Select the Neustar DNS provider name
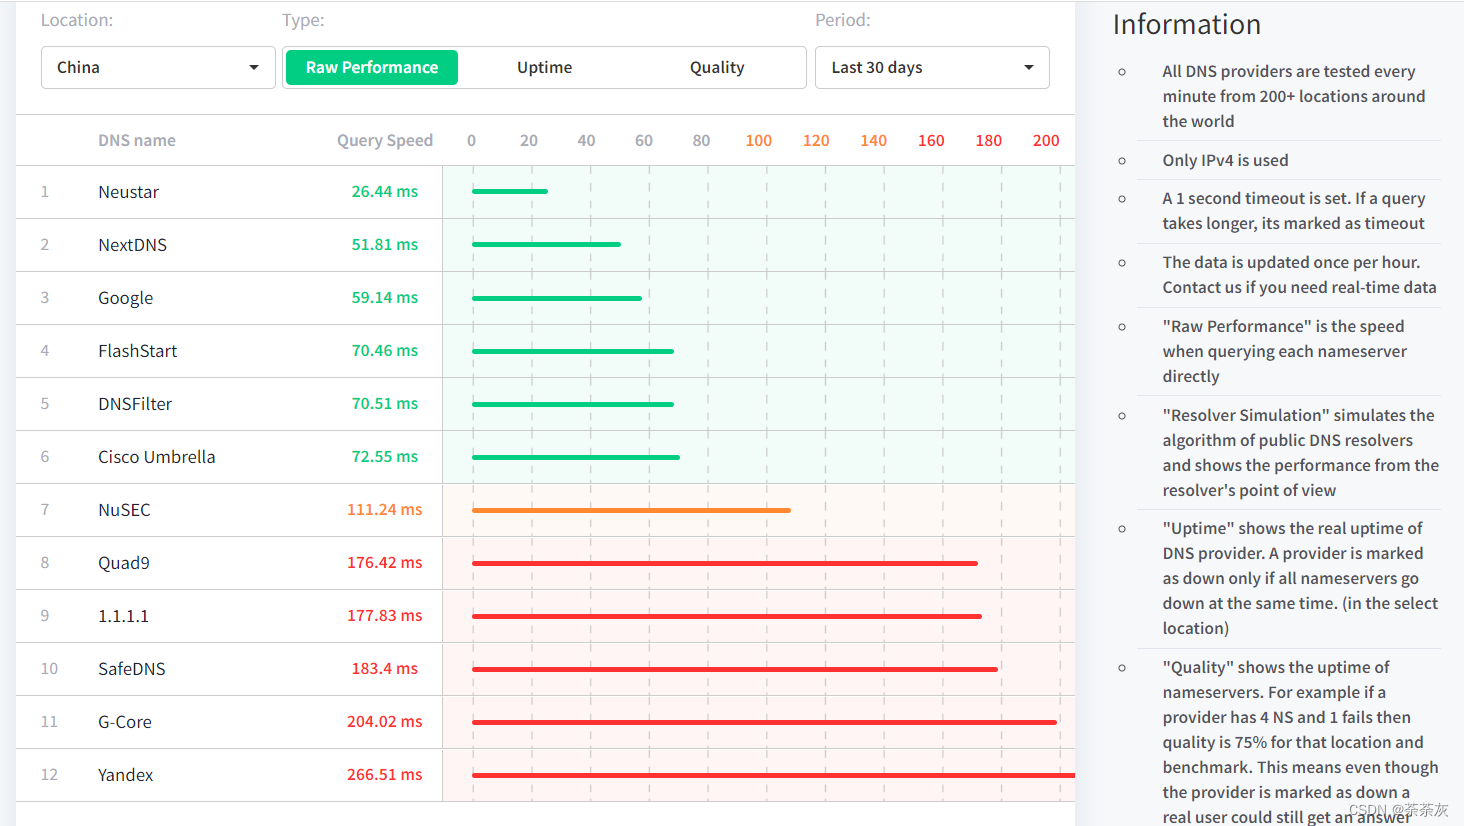The width and height of the screenshot is (1464, 826). point(129,192)
